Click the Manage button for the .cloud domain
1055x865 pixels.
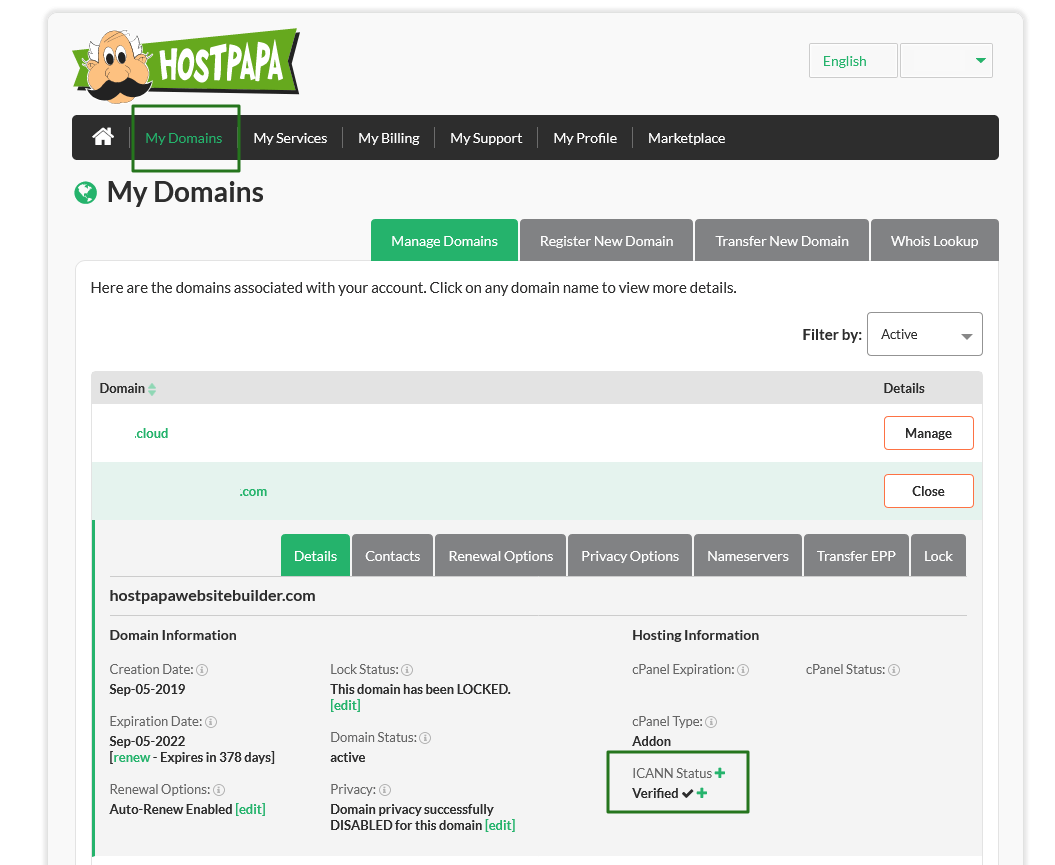click(928, 432)
